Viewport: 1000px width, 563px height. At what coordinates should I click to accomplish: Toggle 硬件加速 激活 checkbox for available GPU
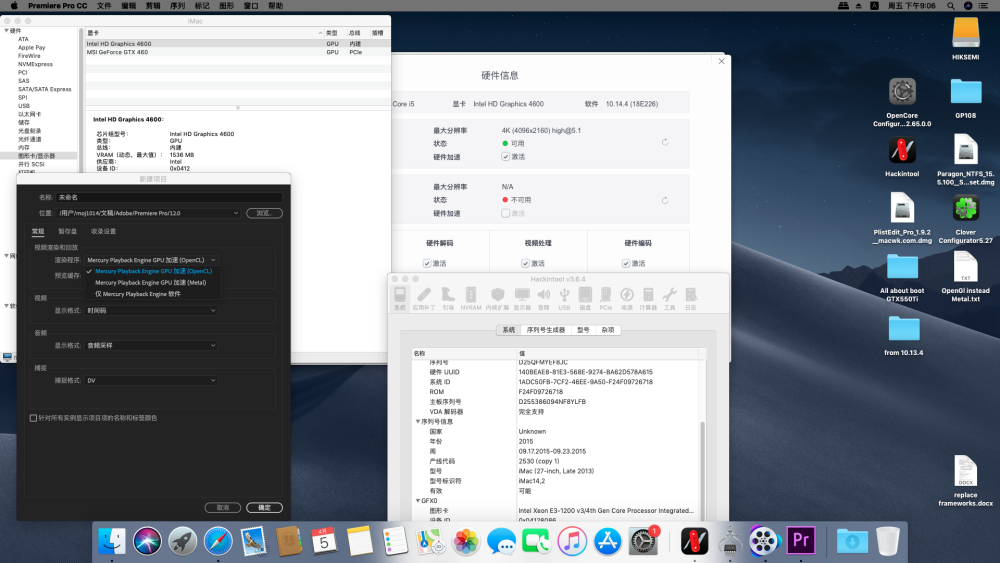(506, 157)
